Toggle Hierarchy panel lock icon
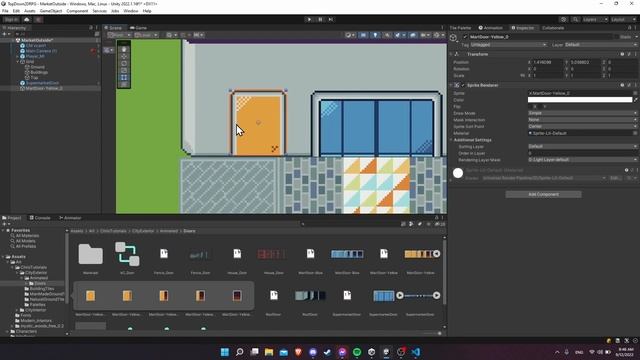Image resolution: width=640 pixels, height=360 pixels. (x=91, y=28)
